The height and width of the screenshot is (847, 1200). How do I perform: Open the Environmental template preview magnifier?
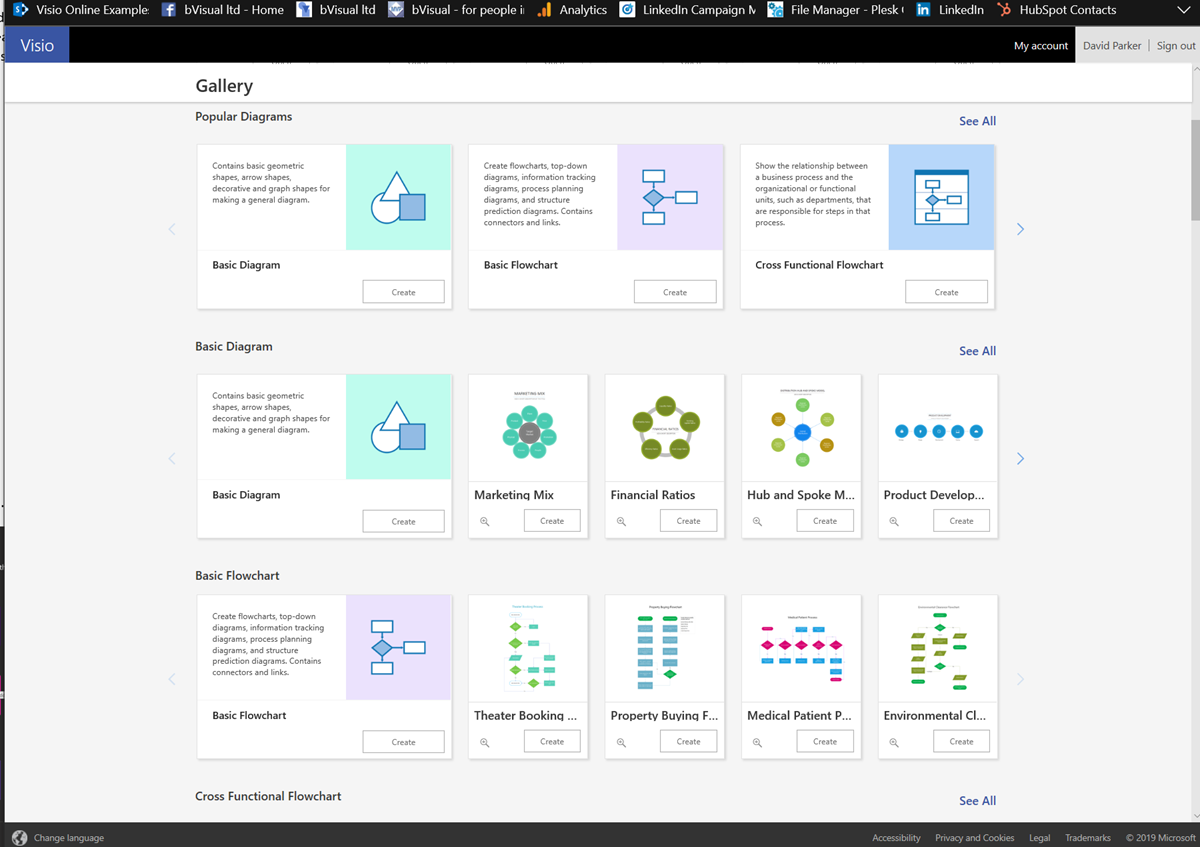[893, 741]
